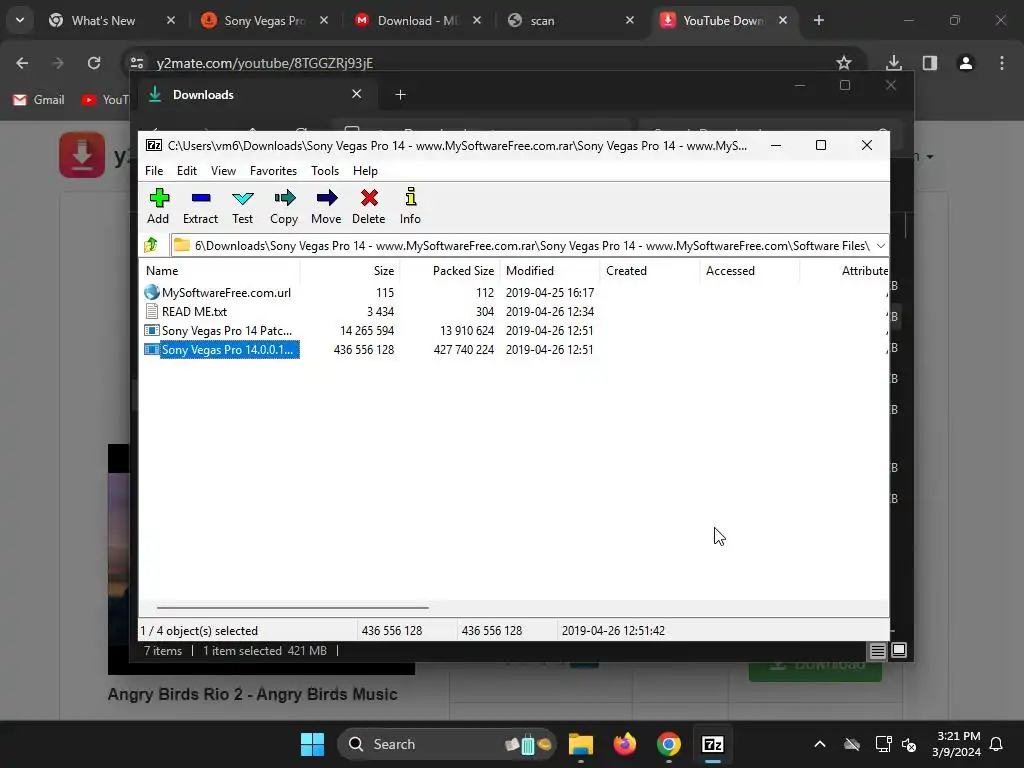Viewport: 1024px width, 768px height.
Task: Switch to the Sony Vegas Pro Chrome tab
Action: pos(266,20)
